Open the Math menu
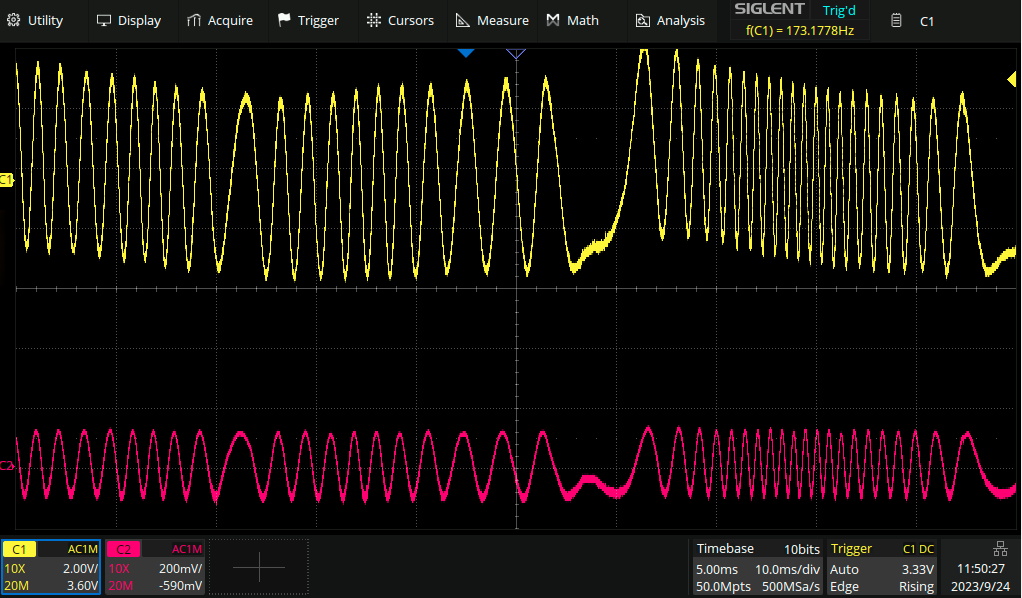The width and height of the screenshot is (1022, 598). pos(572,20)
